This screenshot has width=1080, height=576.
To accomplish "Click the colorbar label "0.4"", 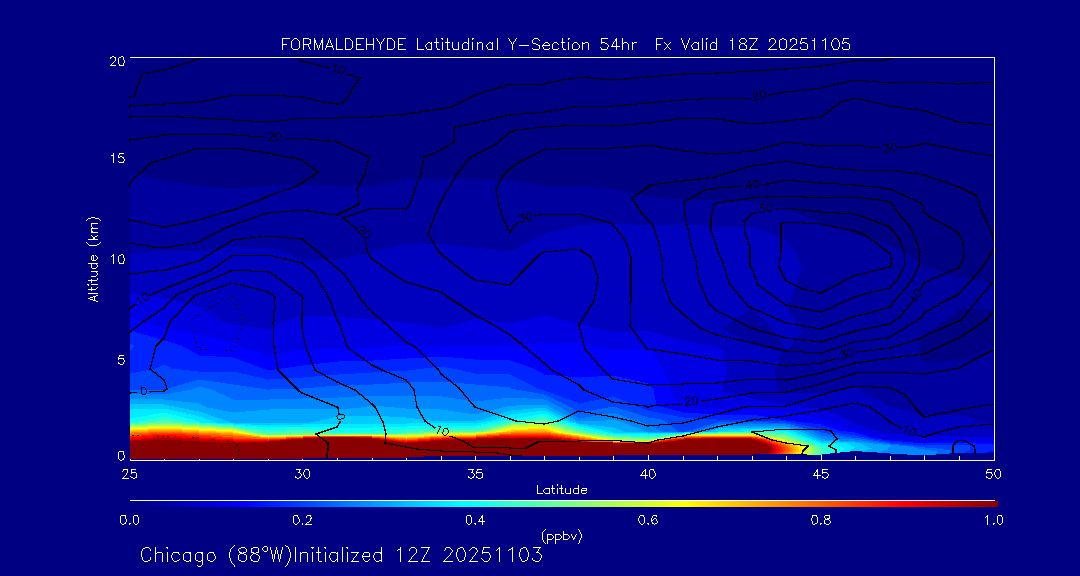I will pos(476,520).
